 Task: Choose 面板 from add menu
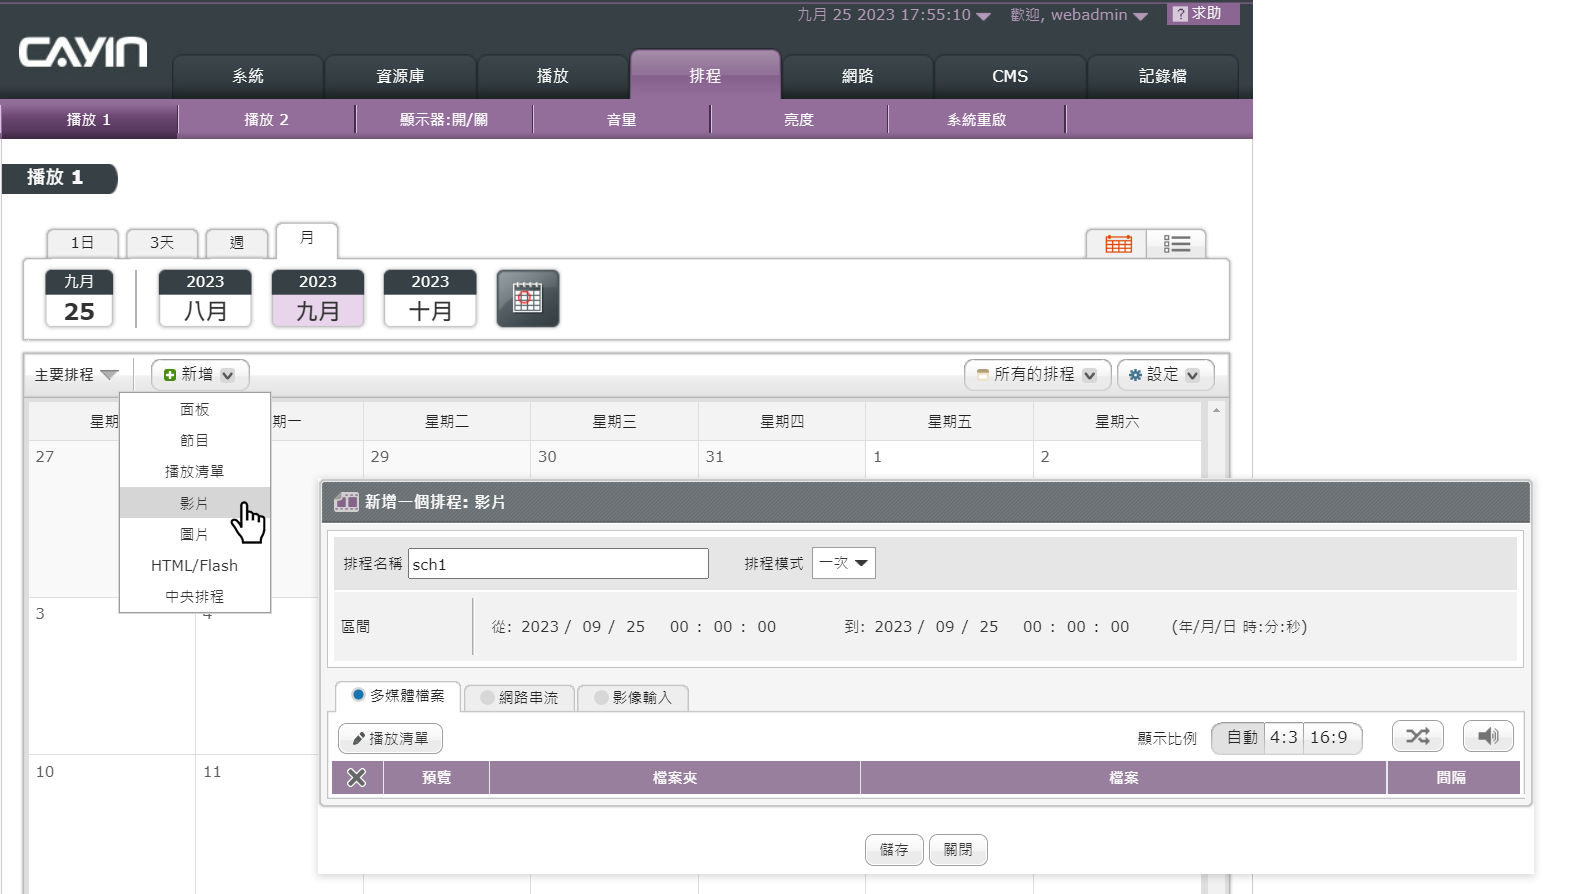195,409
